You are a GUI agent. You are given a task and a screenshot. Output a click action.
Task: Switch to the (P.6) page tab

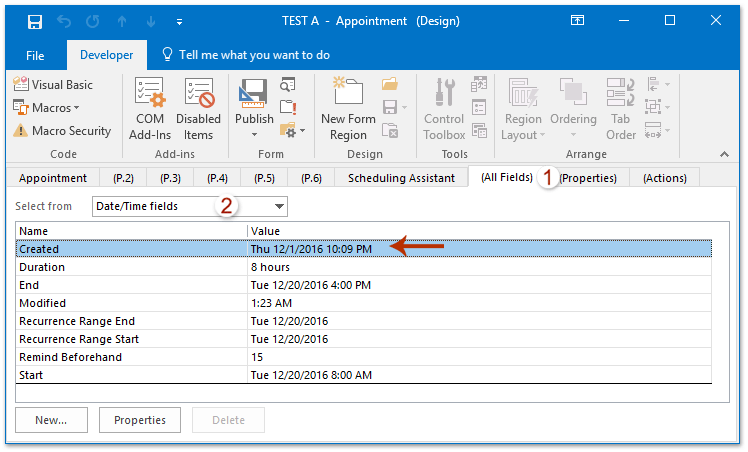[311, 178]
